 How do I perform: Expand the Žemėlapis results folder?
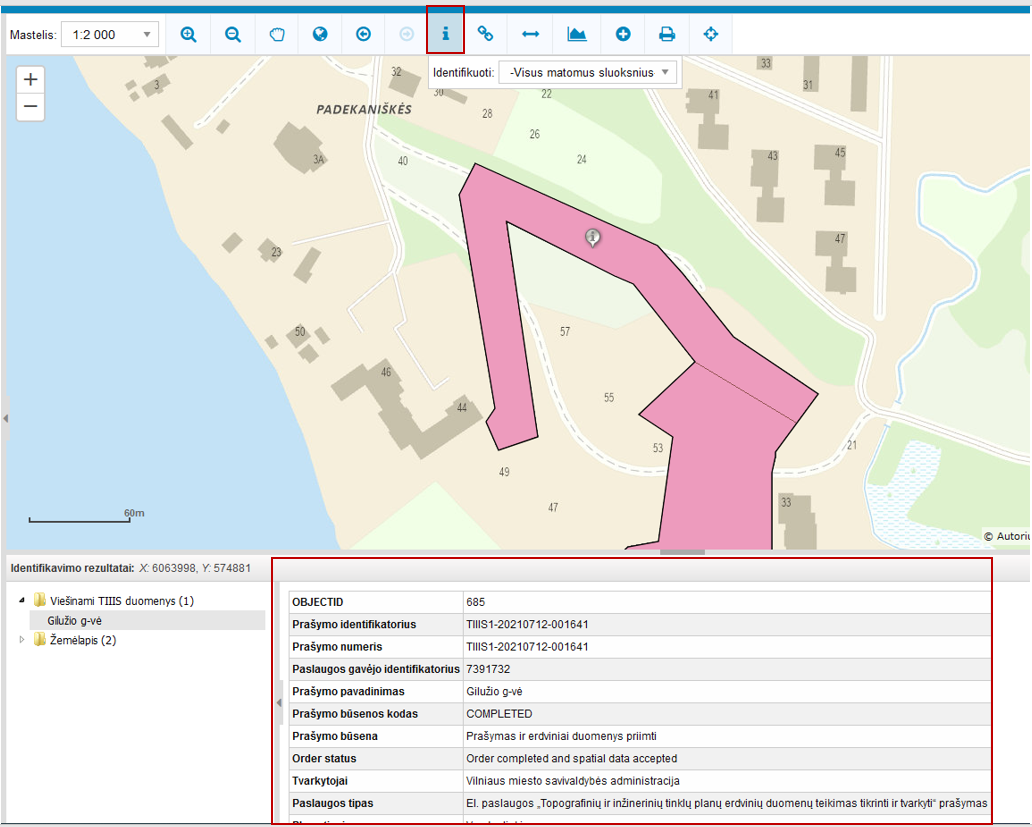point(22,640)
